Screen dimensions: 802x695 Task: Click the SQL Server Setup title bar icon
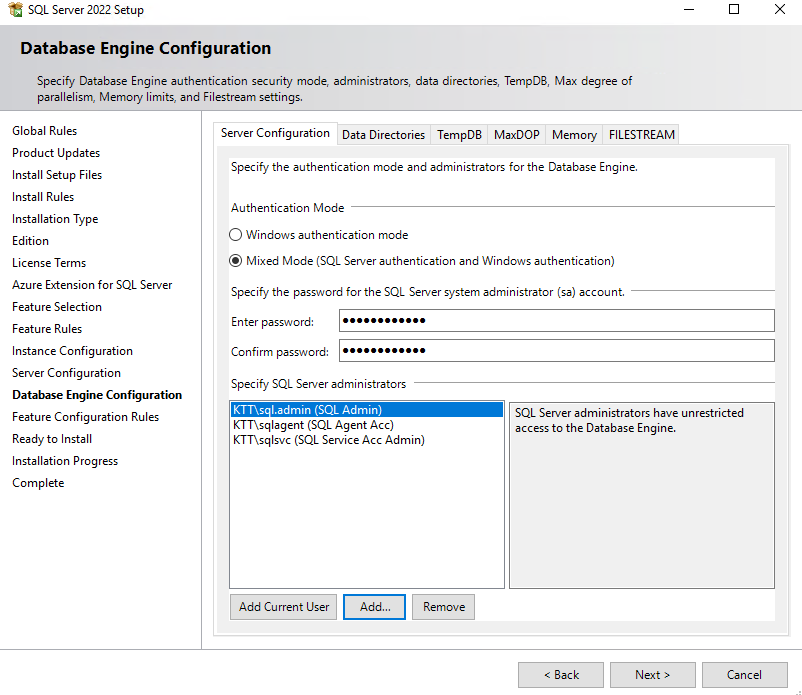point(15,9)
